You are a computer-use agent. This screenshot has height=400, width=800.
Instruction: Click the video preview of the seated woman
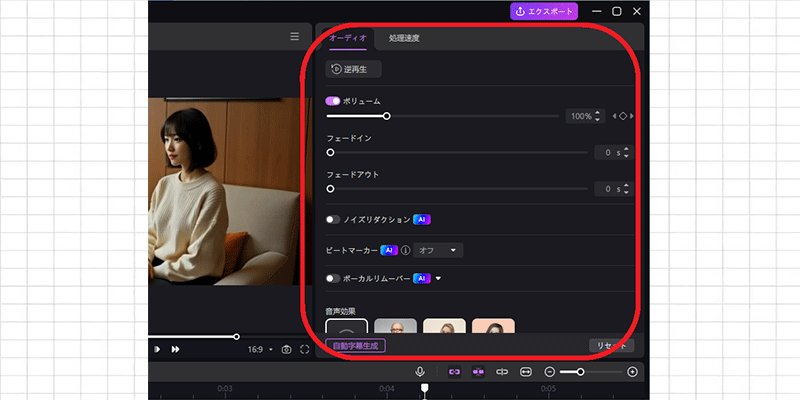point(231,191)
